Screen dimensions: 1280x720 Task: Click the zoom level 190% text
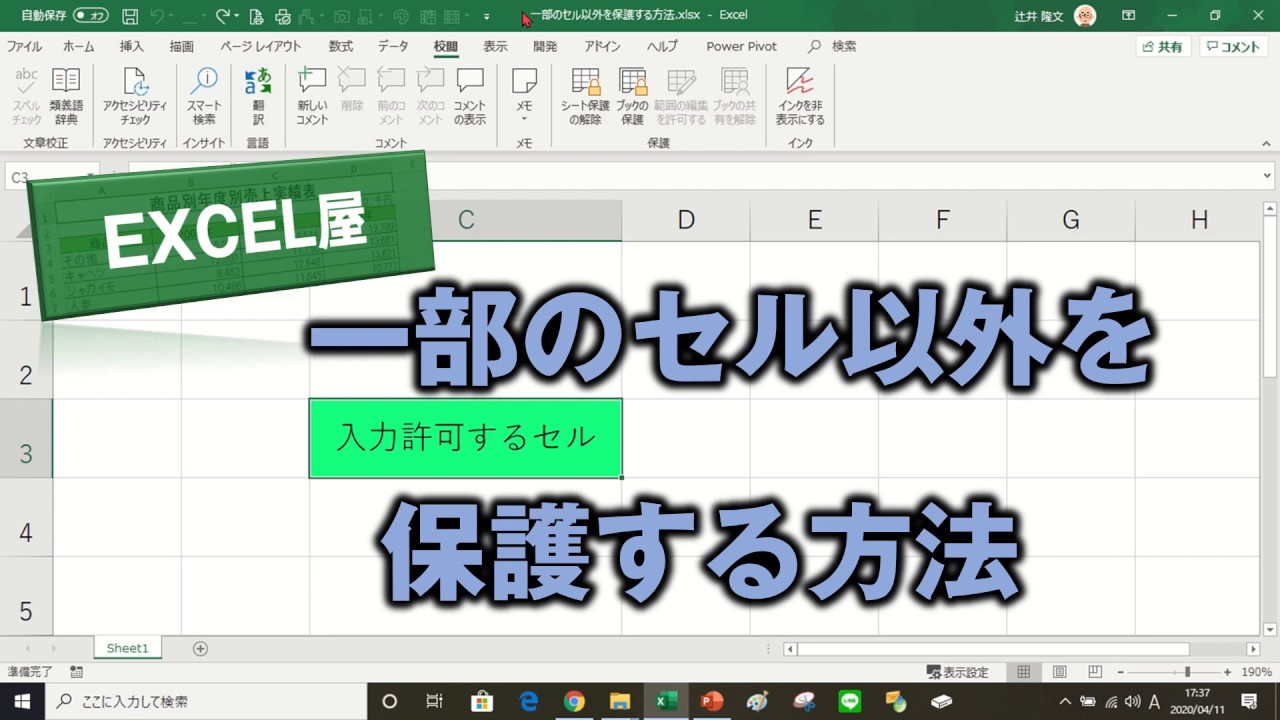1256,672
